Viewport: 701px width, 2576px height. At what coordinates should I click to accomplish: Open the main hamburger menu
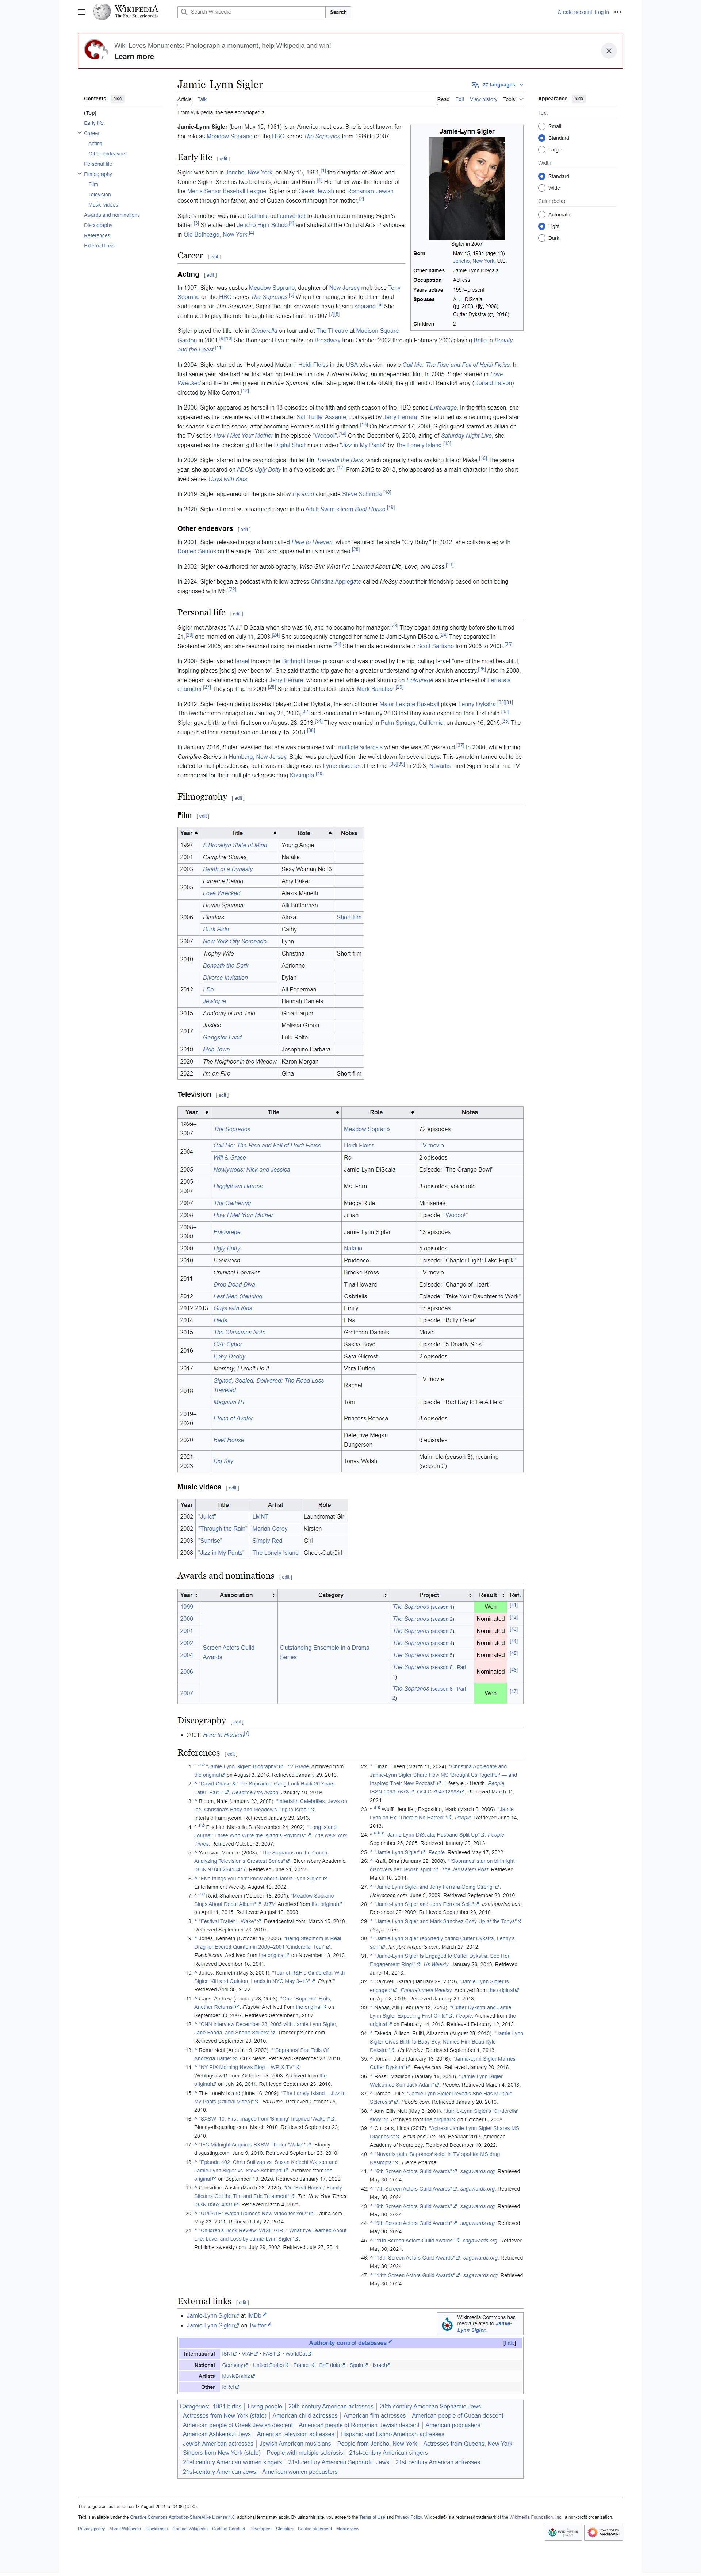(82, 12)
